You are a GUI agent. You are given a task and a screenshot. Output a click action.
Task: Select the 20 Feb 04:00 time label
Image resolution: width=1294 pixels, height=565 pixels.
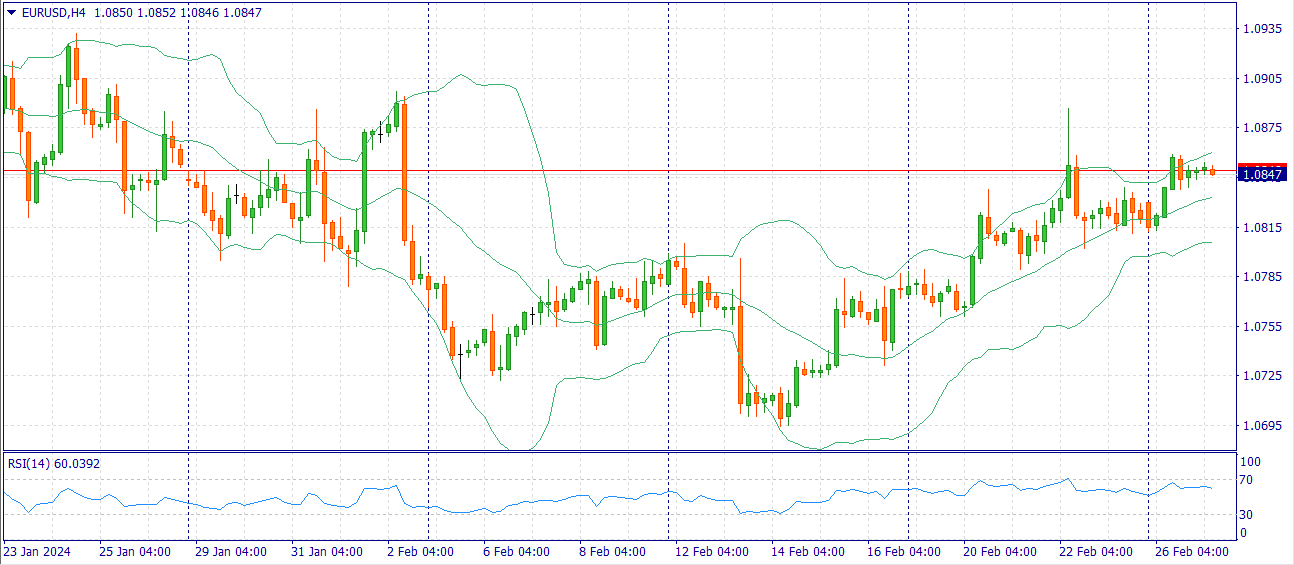[1000, 552]
